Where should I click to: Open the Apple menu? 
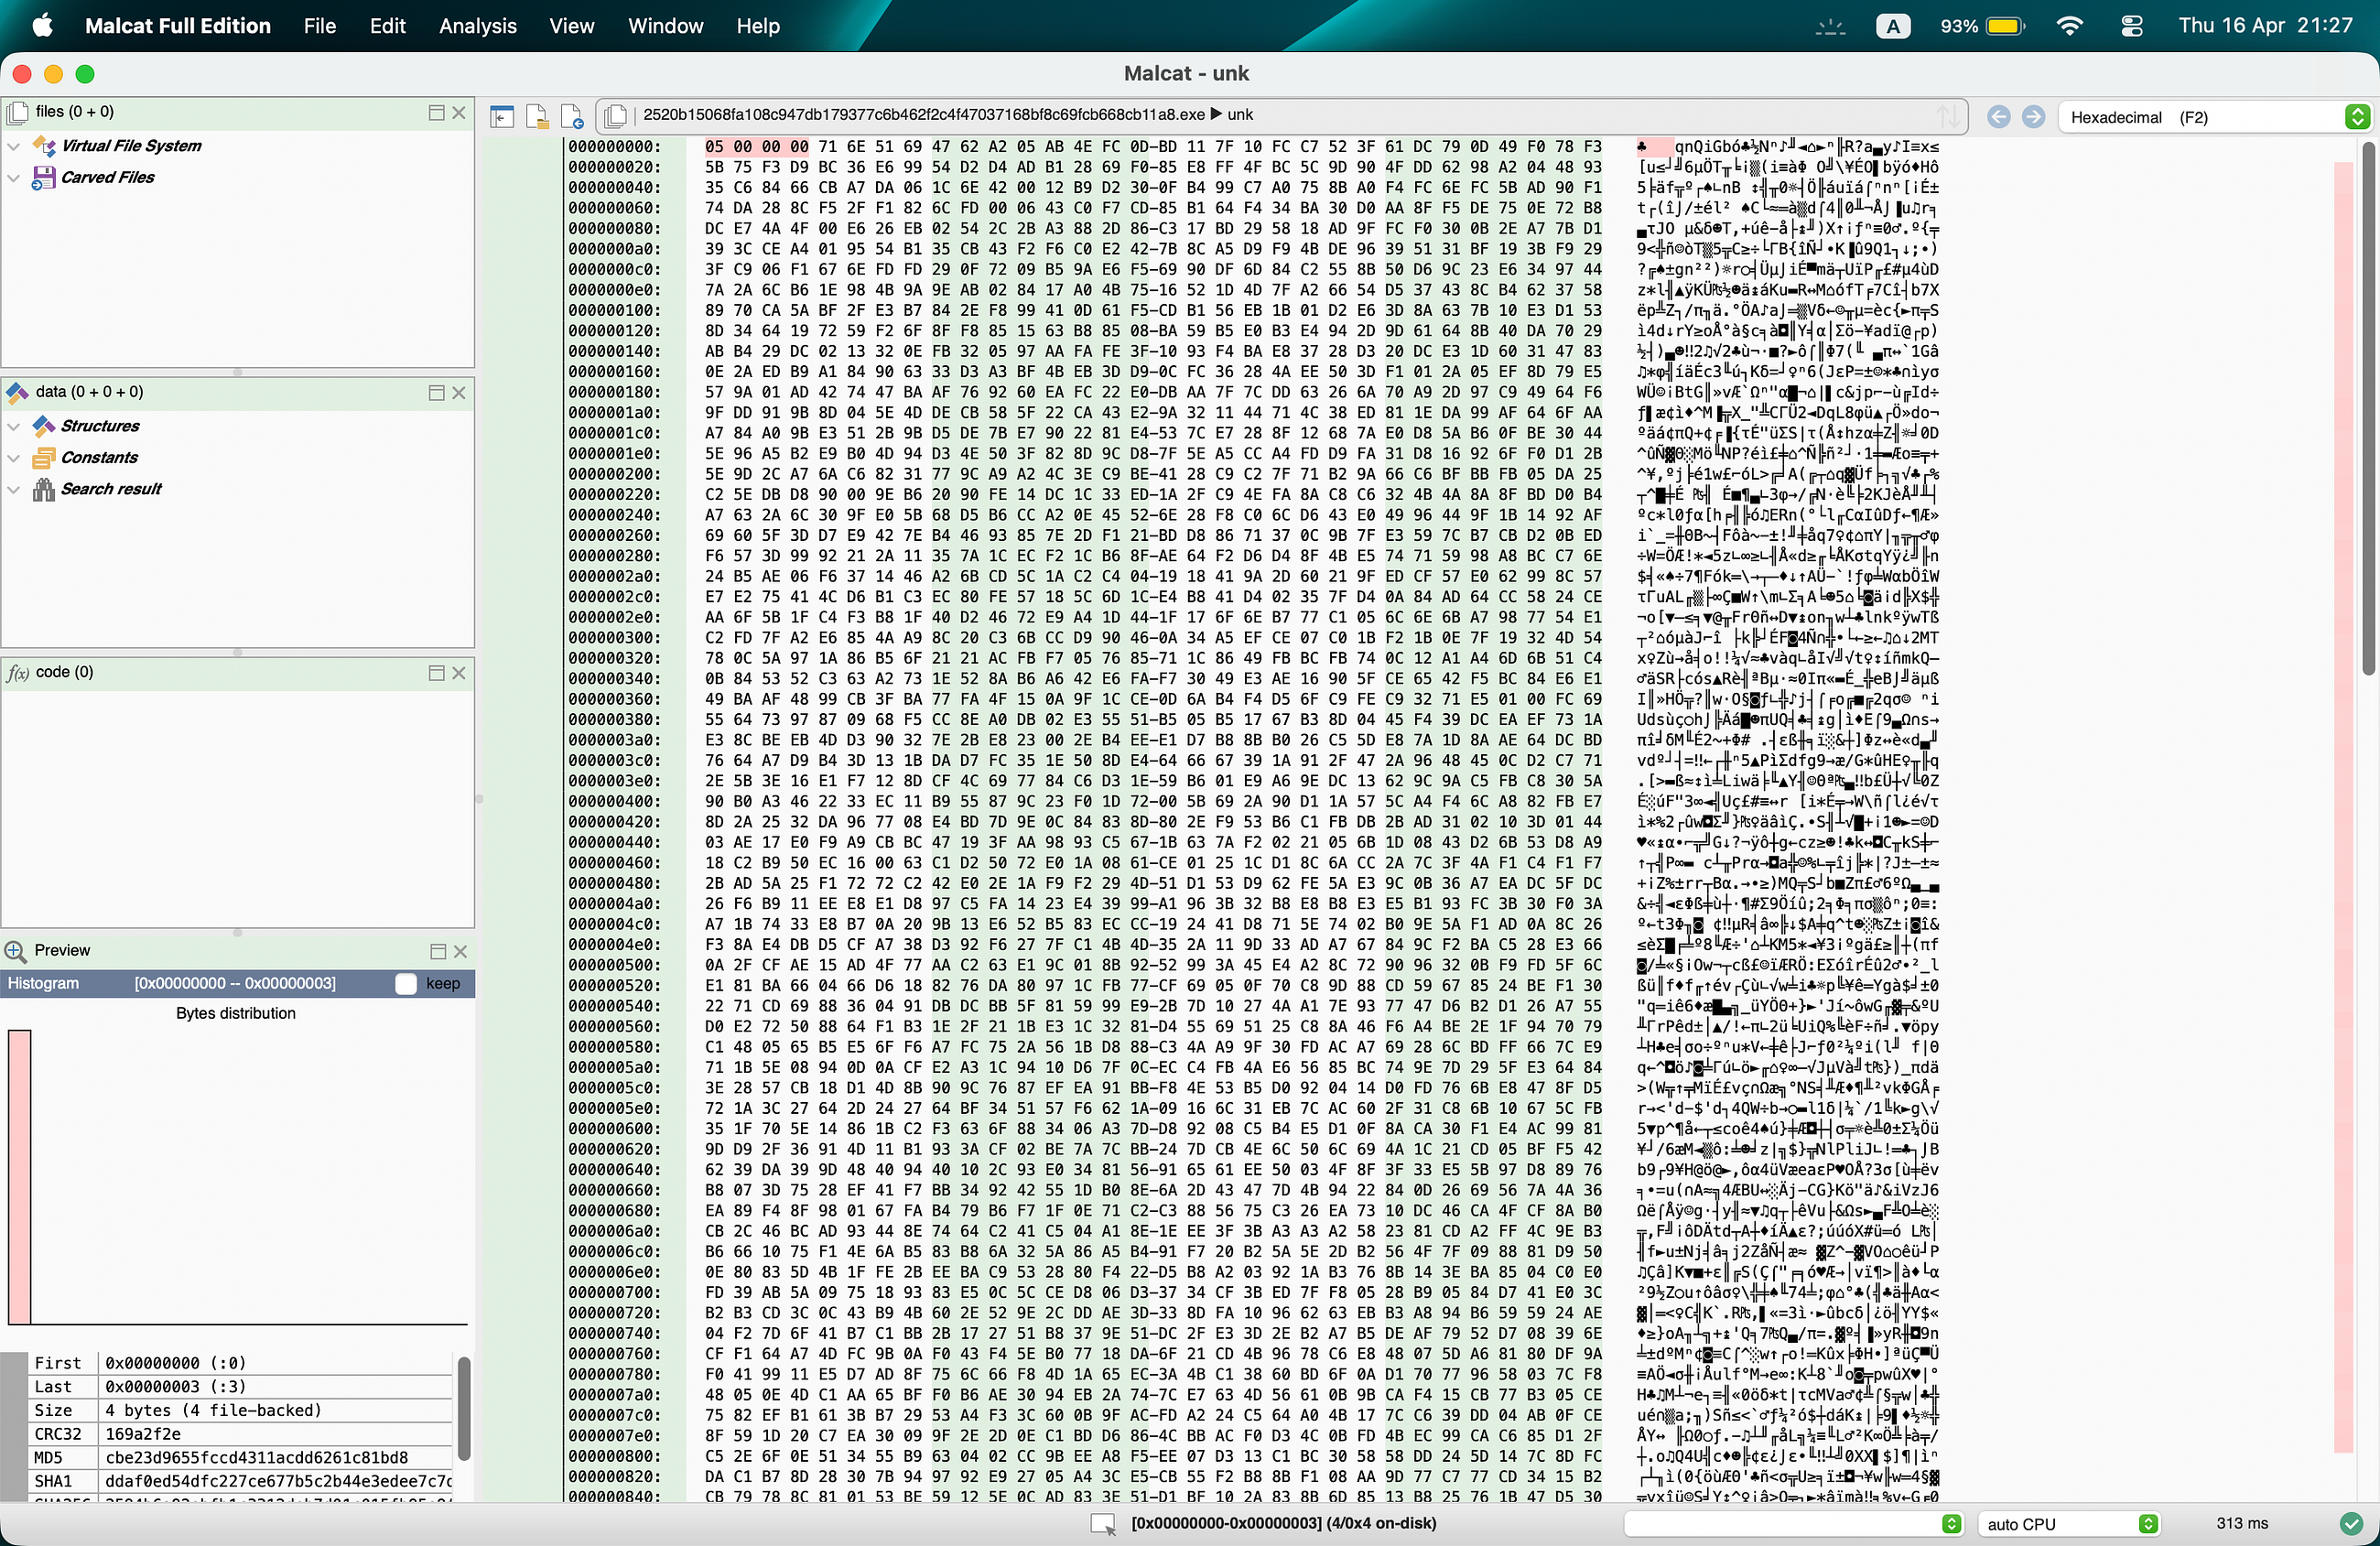42,26
